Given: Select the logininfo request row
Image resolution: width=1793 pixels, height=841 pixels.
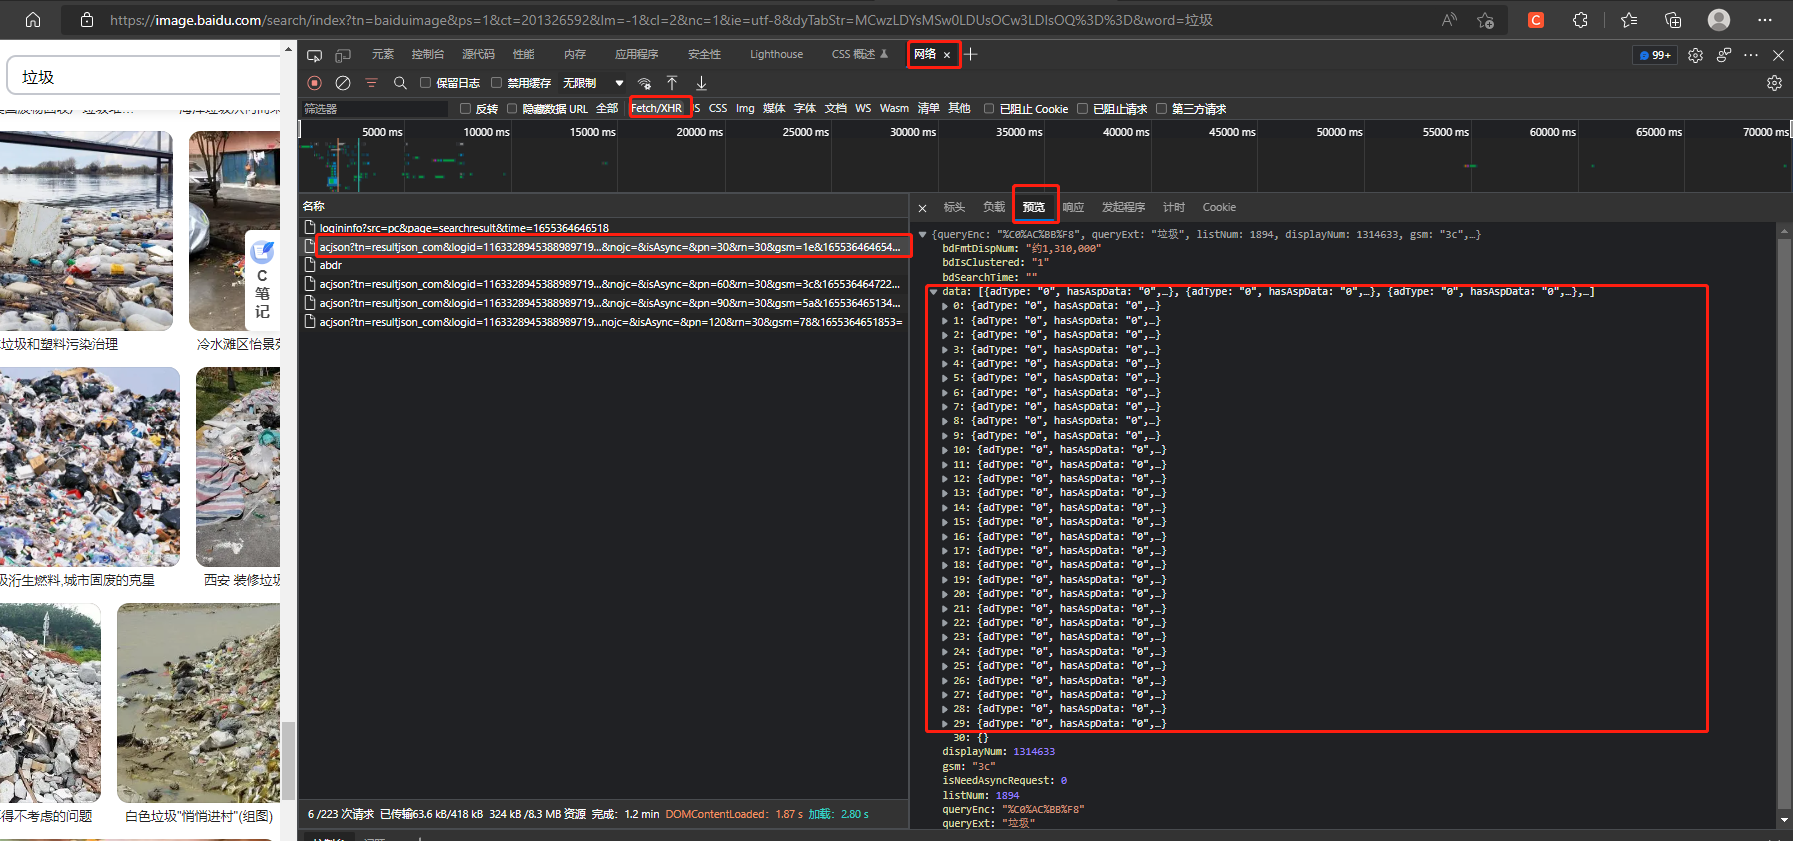Looking at the screenshot, I should 604,228.
